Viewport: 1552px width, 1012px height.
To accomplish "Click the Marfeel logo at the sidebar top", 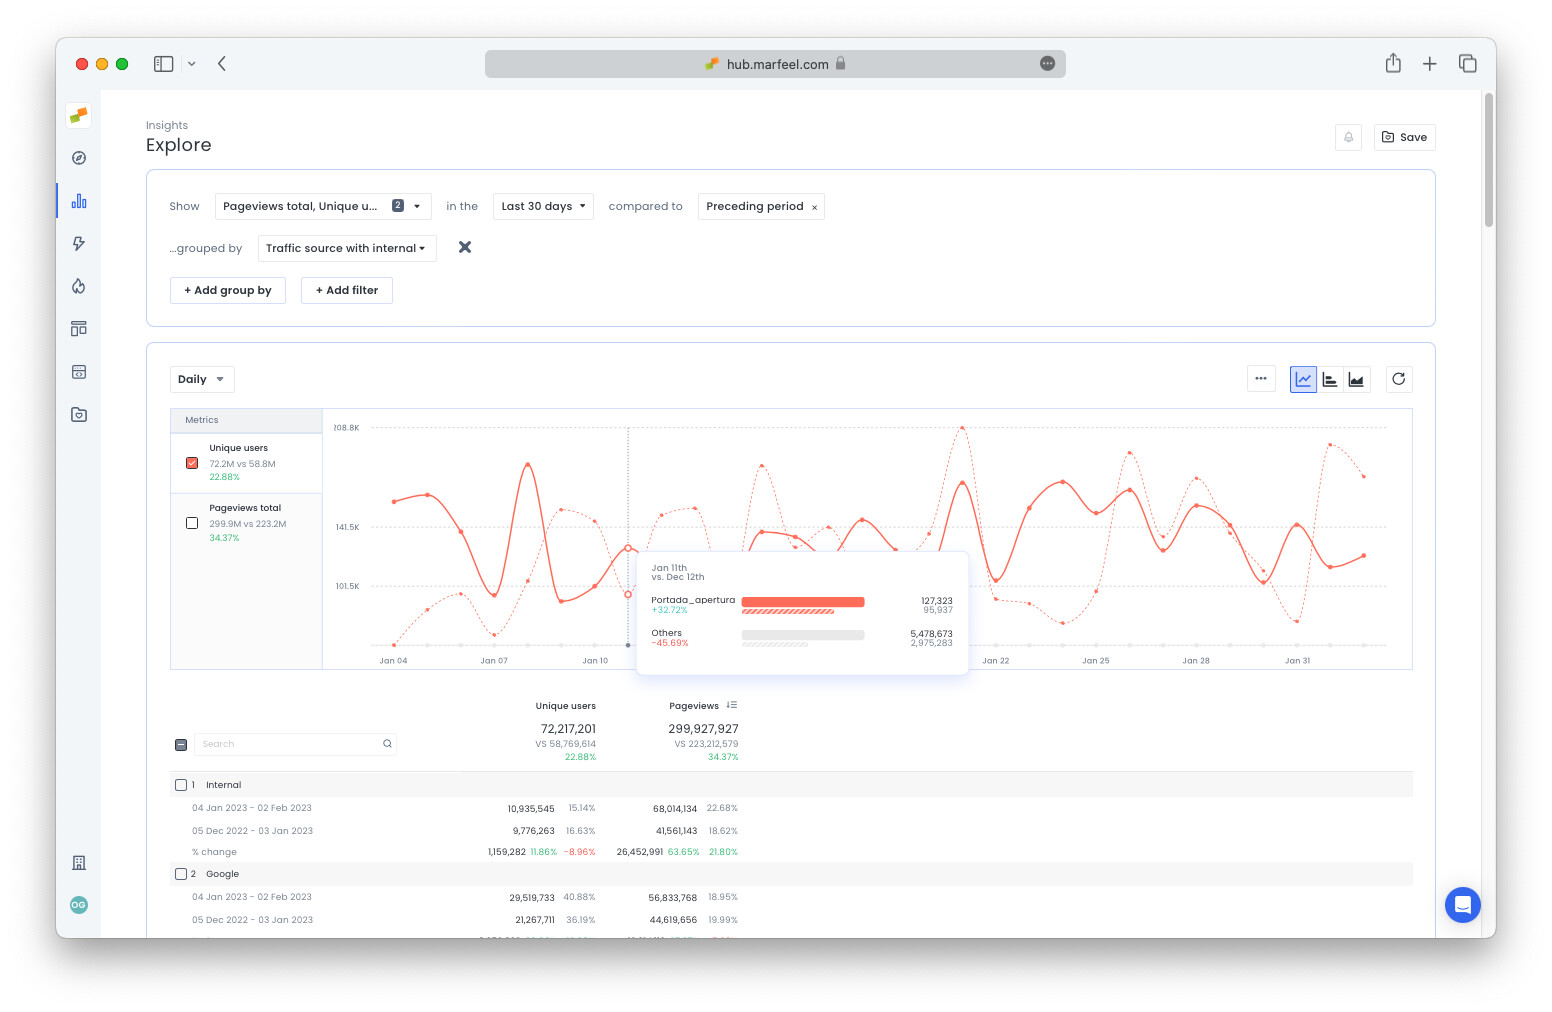I will click(78, 115).
